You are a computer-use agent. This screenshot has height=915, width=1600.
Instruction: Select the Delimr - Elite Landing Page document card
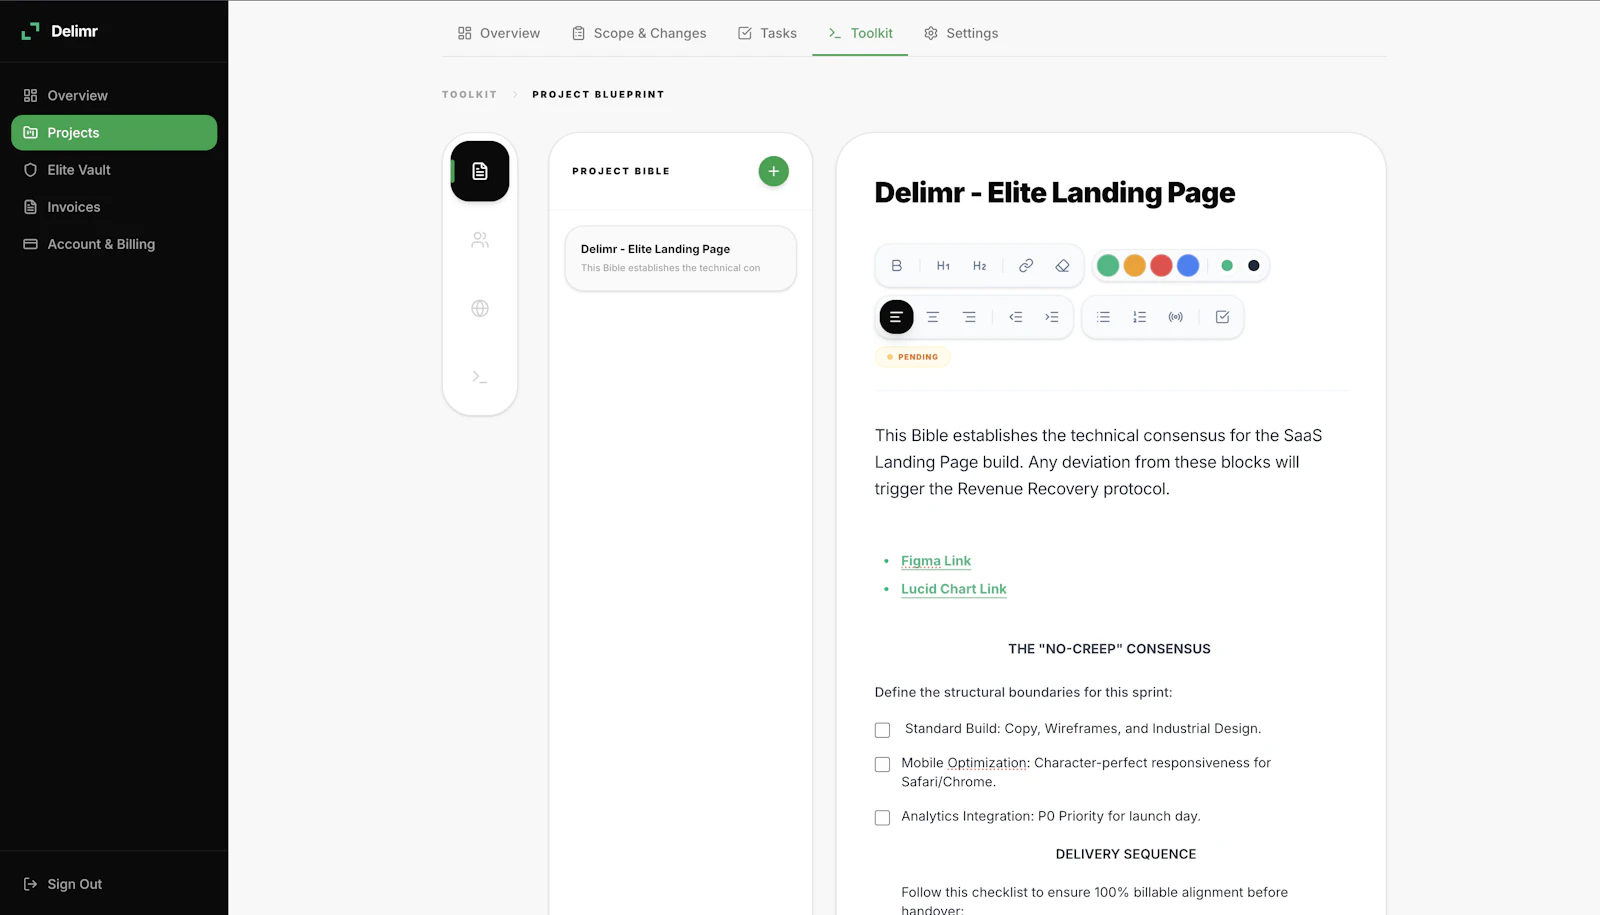(x=681, y=258)
